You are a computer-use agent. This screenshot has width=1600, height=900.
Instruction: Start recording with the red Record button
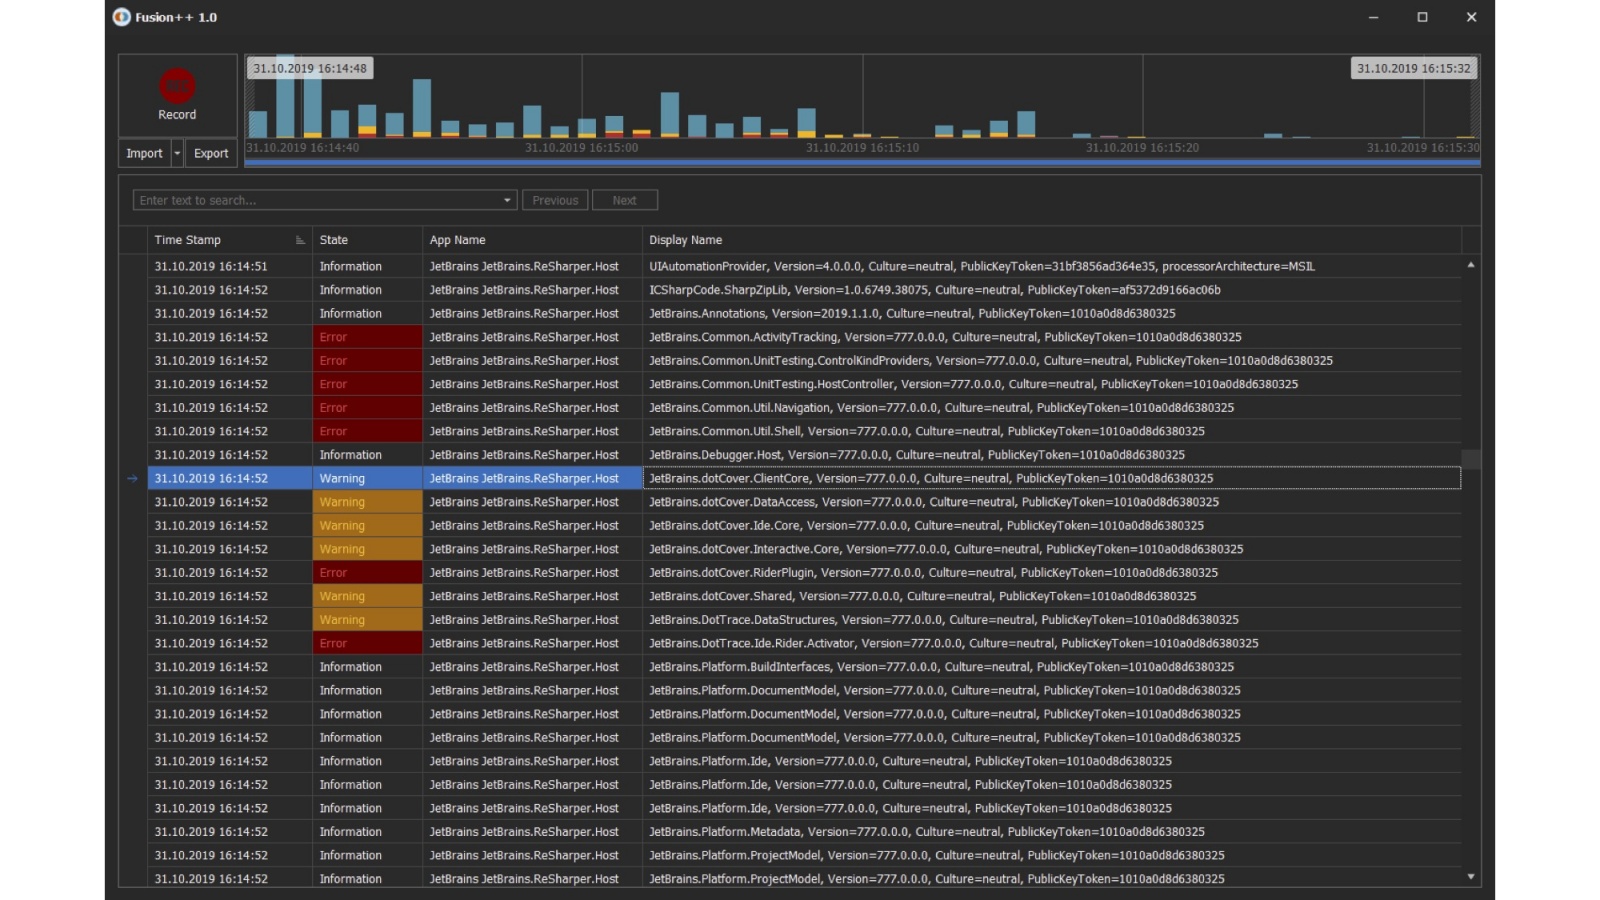(177, 95)
